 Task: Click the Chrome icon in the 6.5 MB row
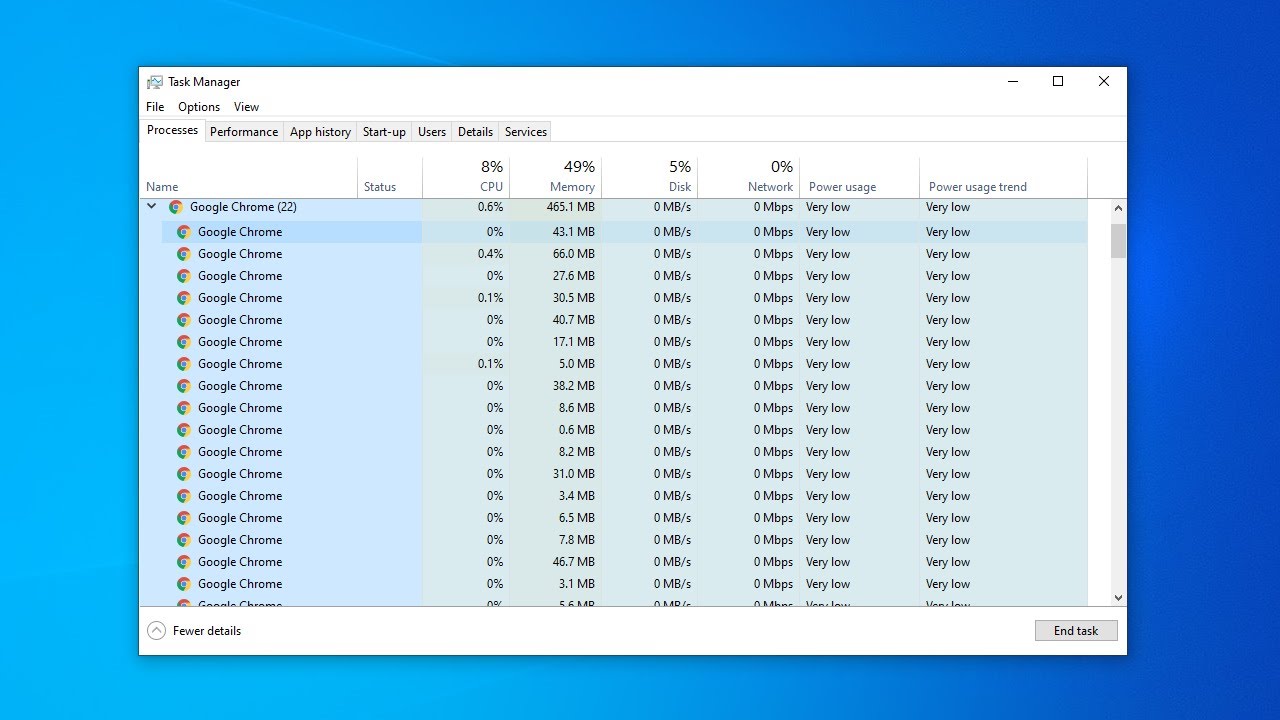184,518
